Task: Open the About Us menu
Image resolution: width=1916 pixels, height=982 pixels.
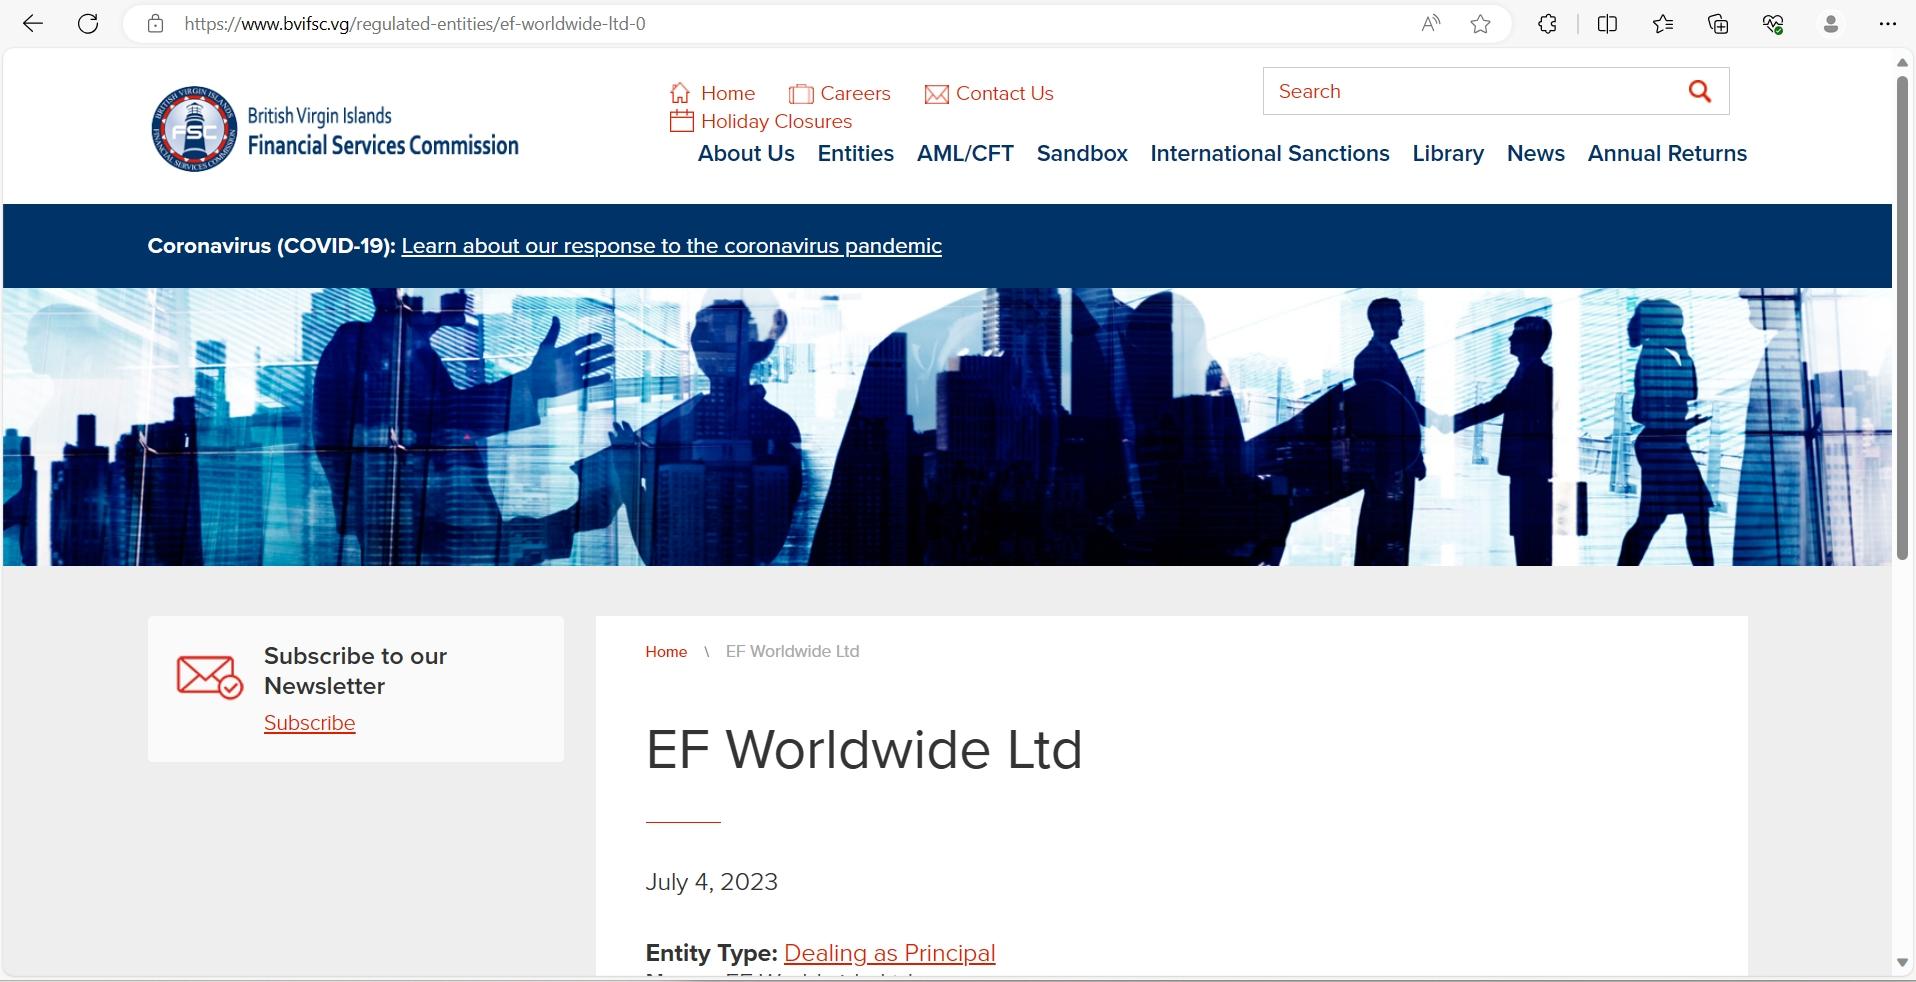Action: [x=746, y=154]
